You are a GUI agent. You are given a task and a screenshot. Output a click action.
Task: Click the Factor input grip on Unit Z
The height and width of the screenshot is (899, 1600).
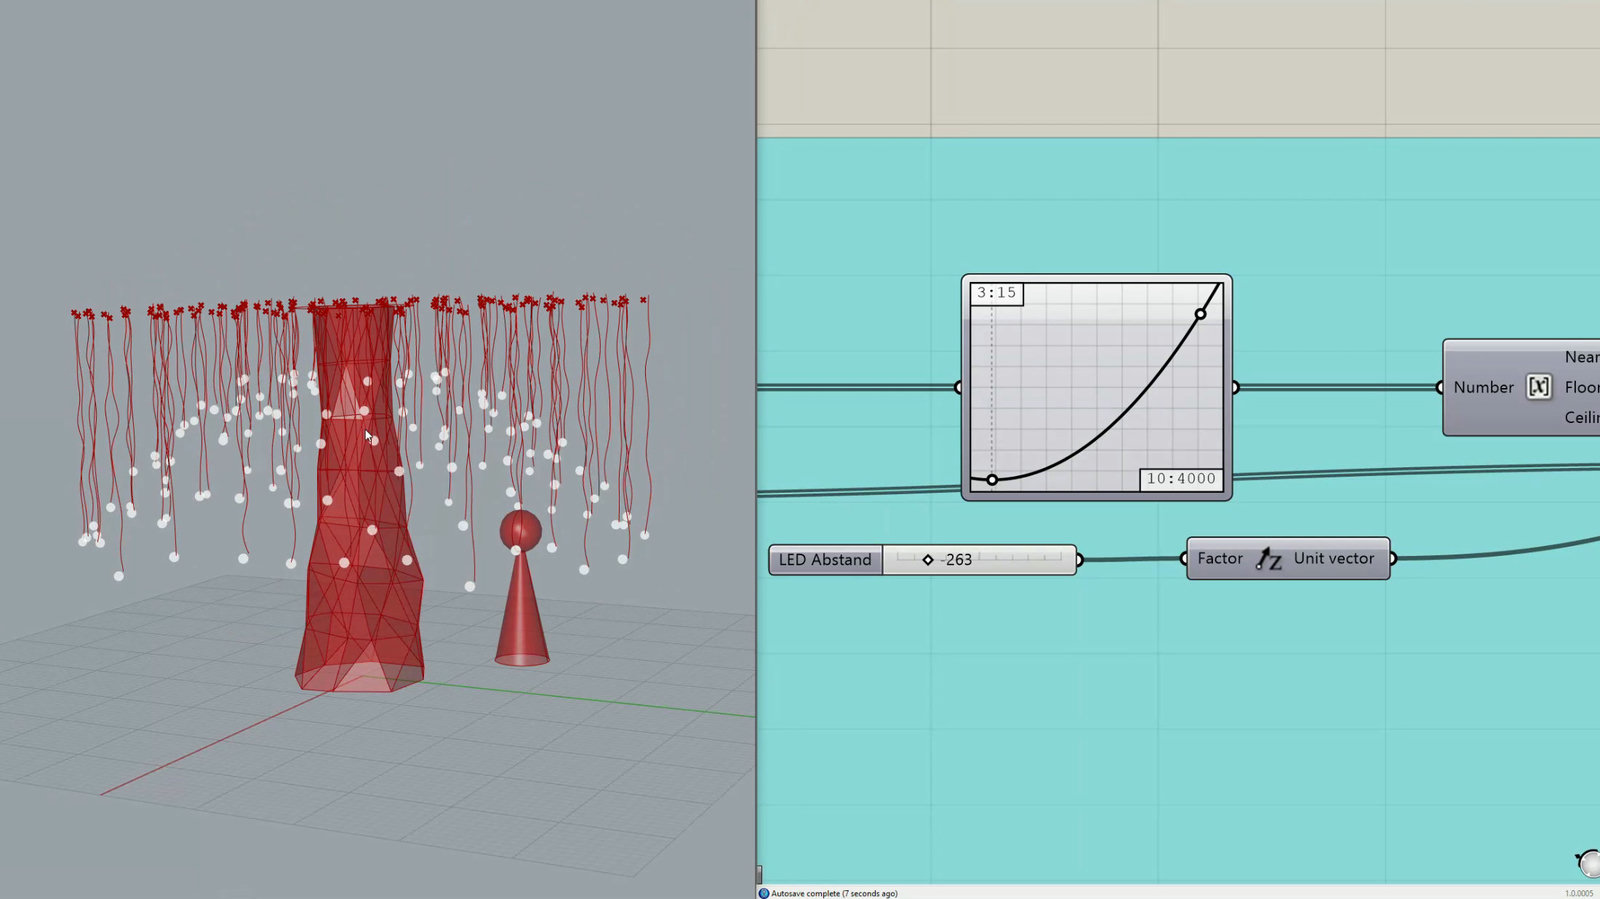[x=1185, y=559]
